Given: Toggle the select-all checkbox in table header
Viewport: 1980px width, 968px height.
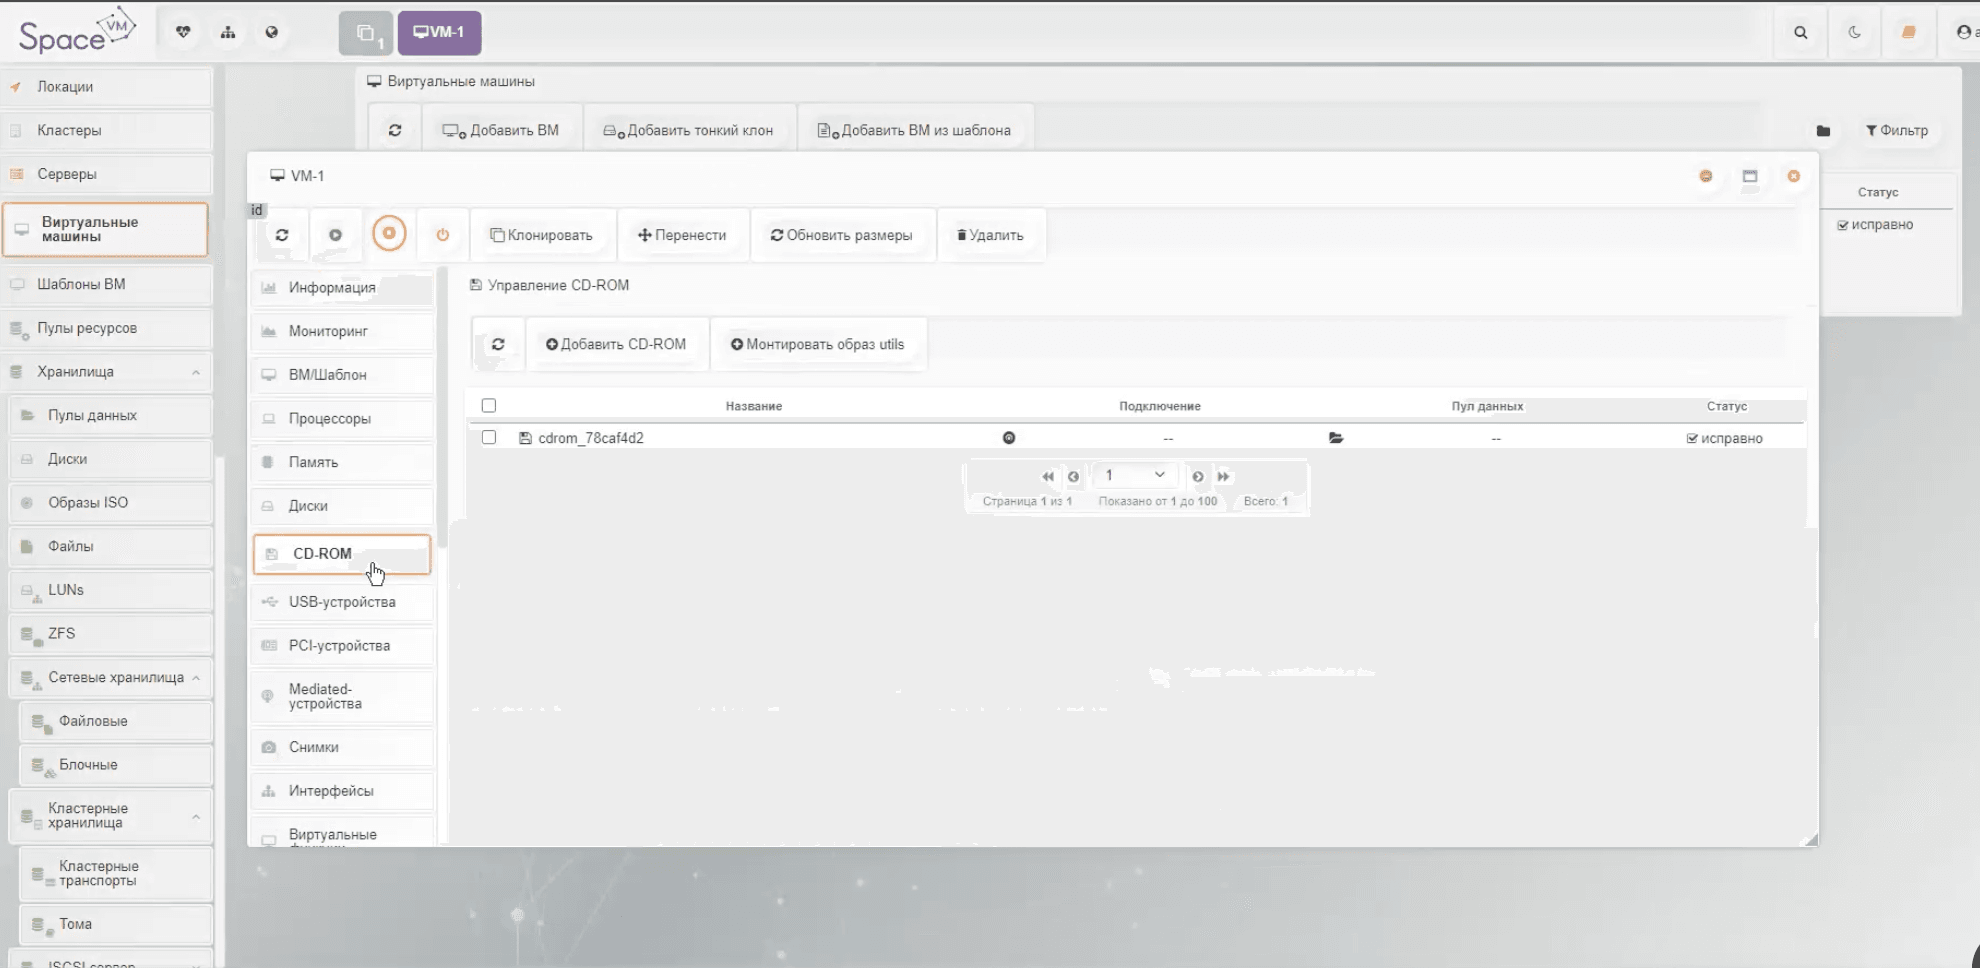Looking at the screenshot, I should pyautogui.click(x=489, y=405).
